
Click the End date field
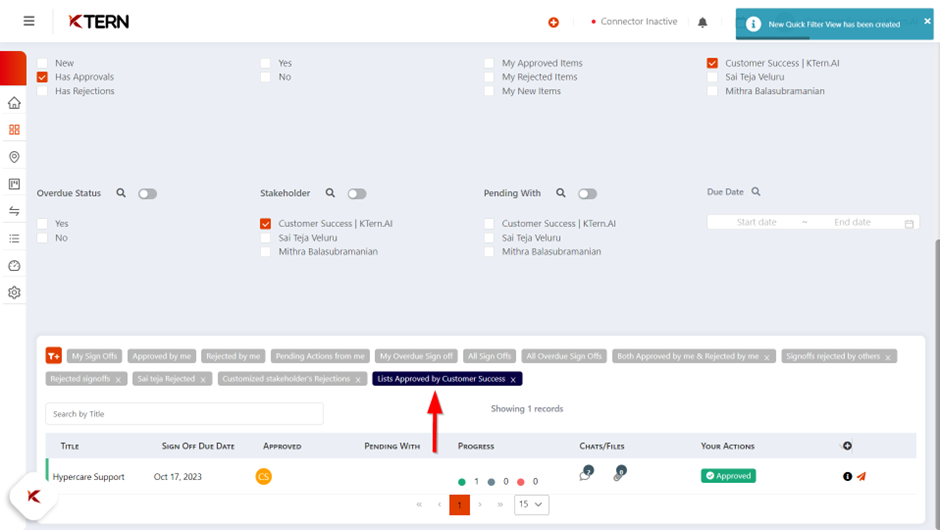pyautogui.click(x=852, y=222)
